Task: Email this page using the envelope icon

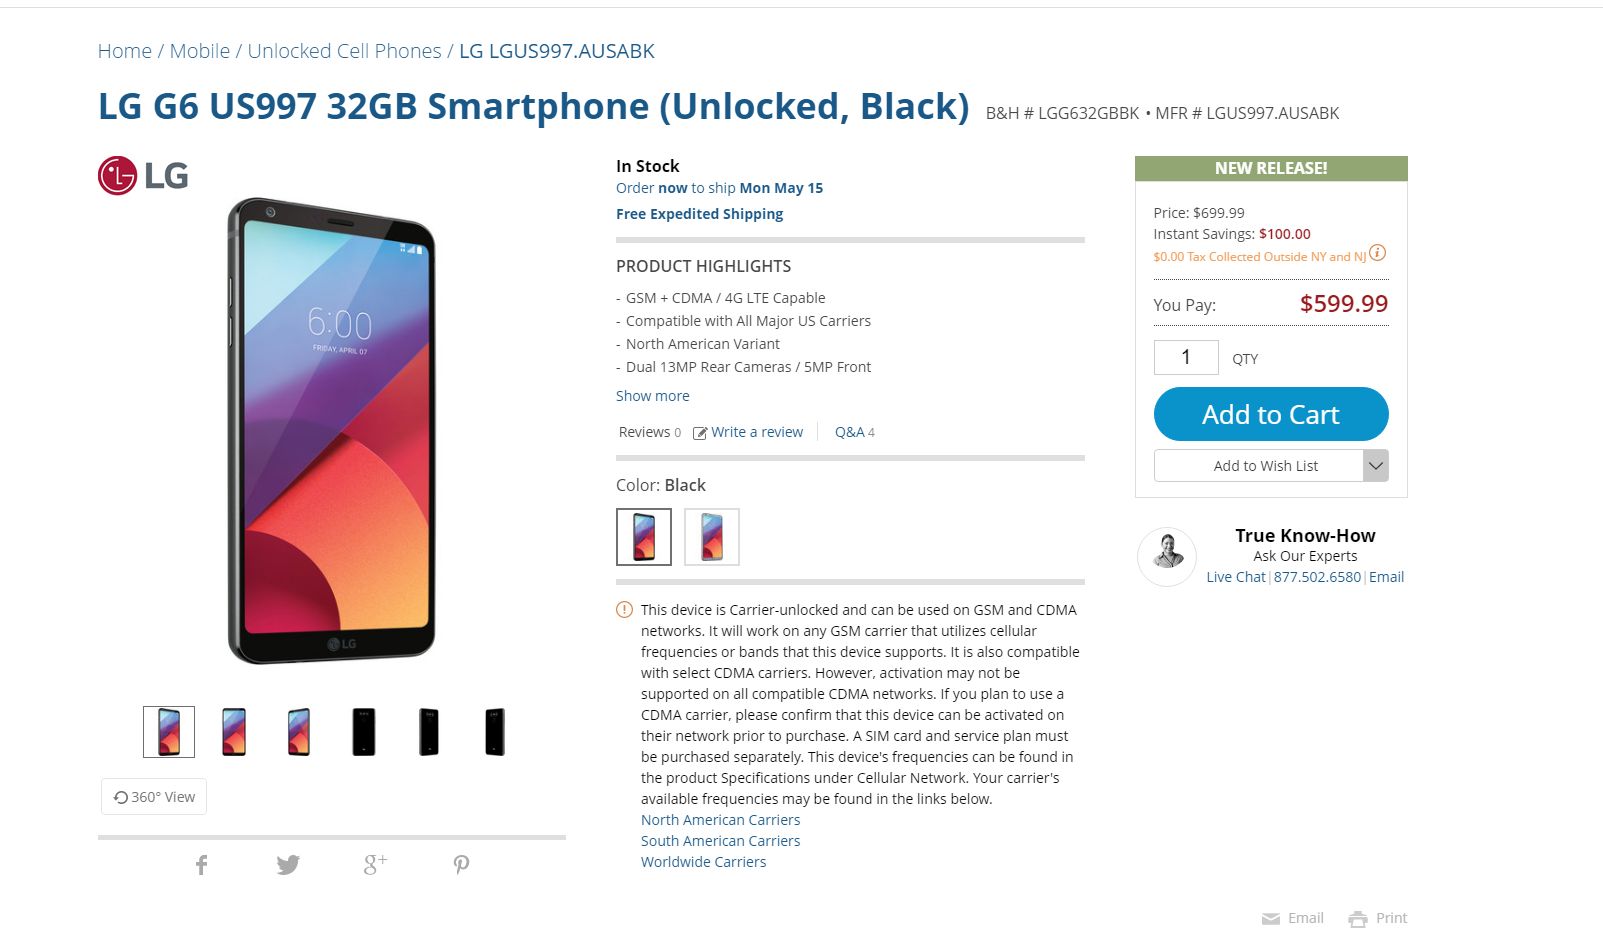Action: click(1271, 919)
